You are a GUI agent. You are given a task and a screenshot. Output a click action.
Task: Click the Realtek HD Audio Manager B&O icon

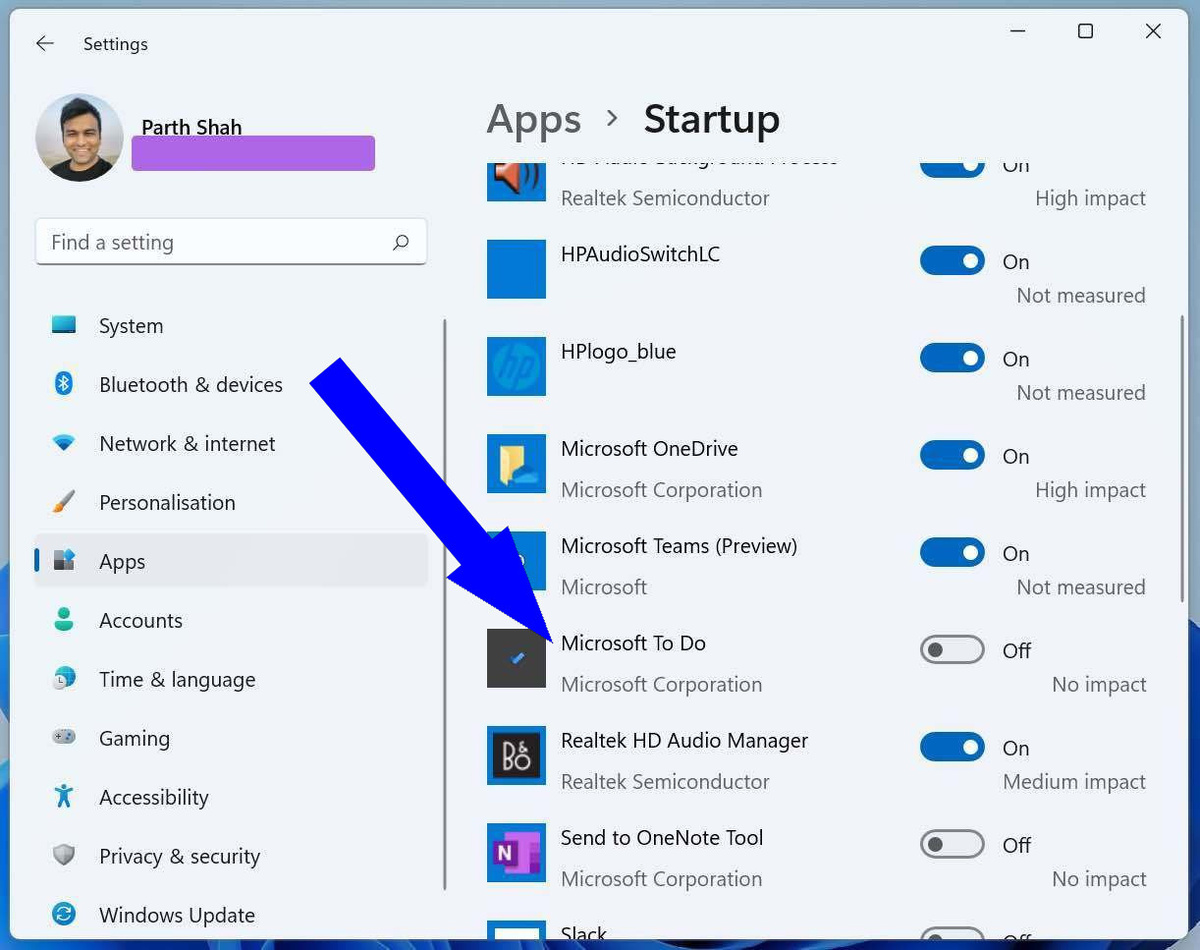tap(516, 755)
